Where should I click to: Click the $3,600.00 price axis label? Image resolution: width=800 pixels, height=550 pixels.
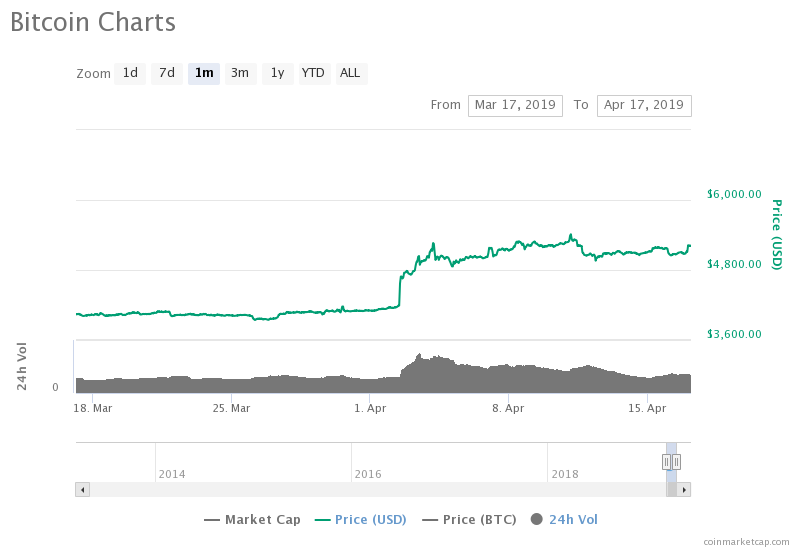734,334
